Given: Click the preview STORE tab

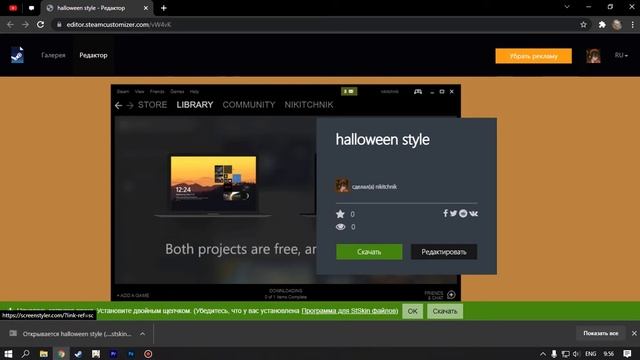Looking at the screenshot, I should coord(152,105).
